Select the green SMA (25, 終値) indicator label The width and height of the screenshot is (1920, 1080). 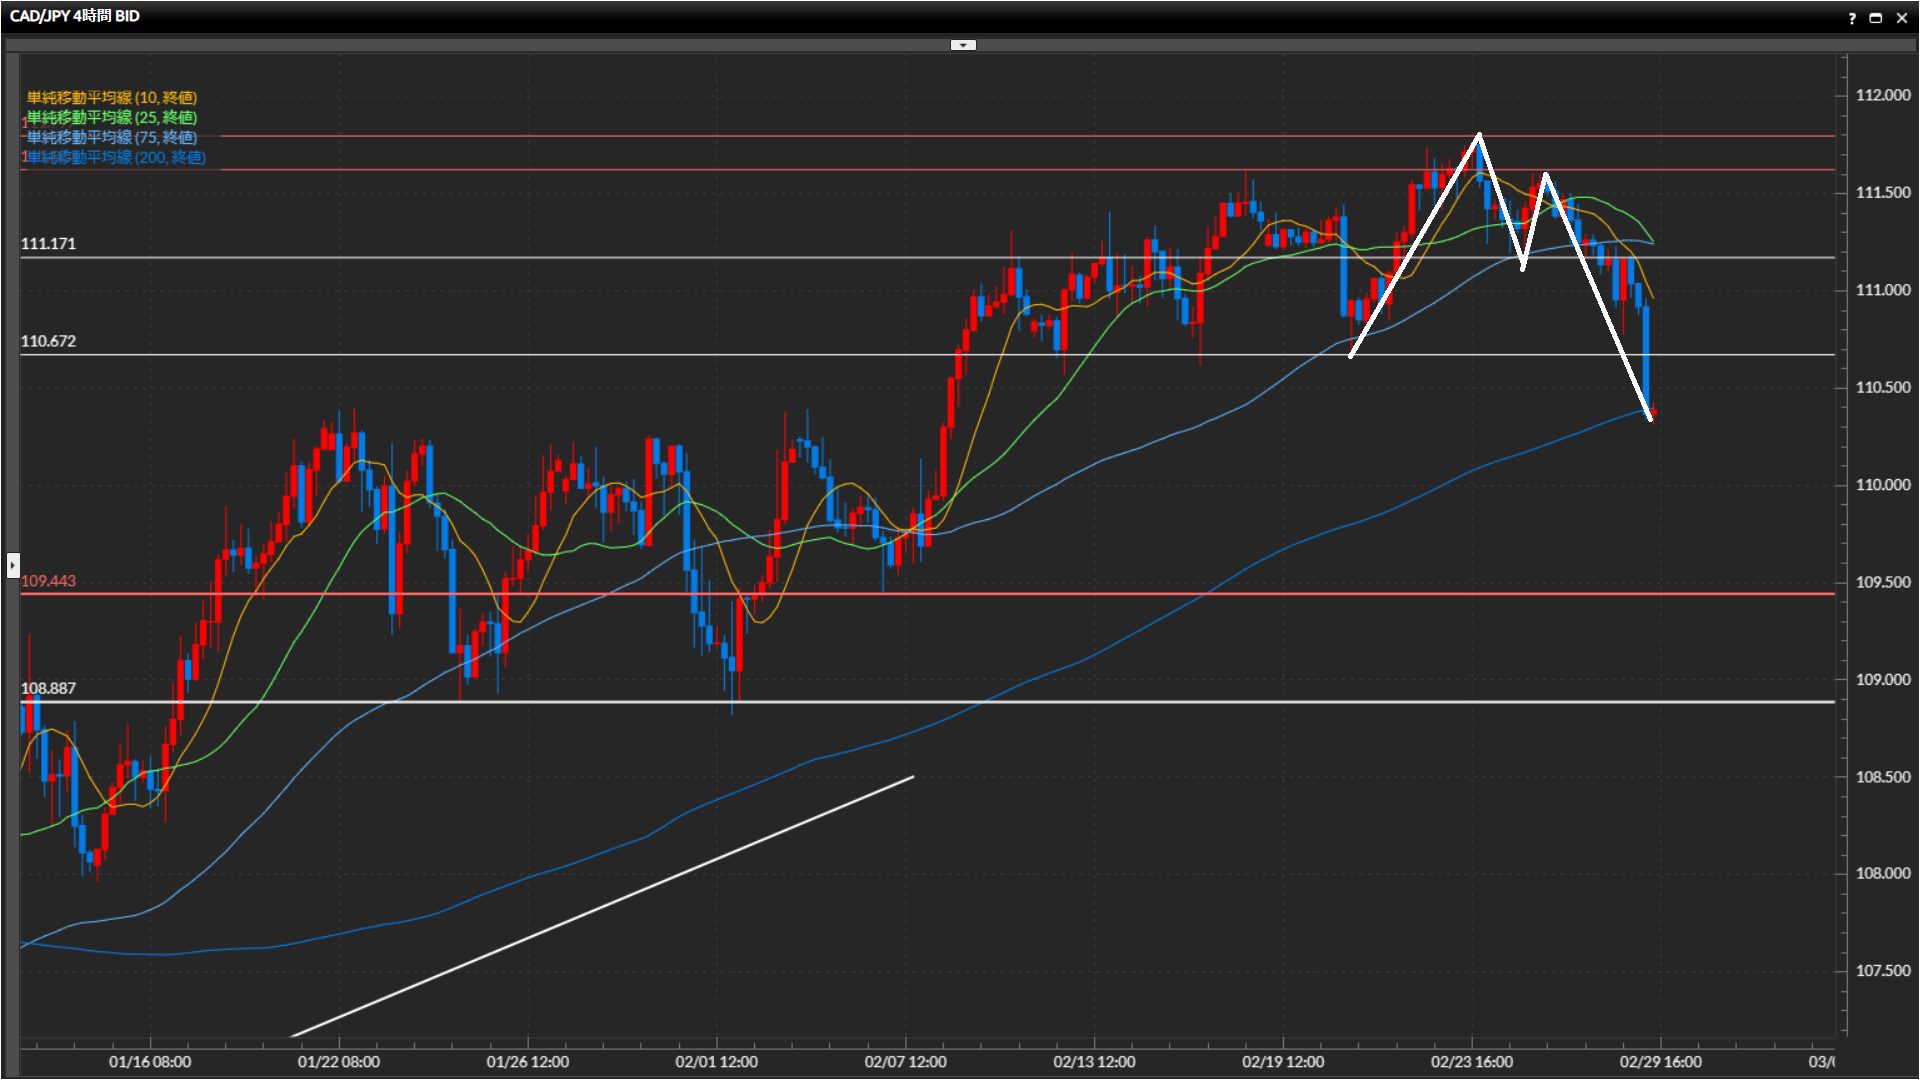(112, 118)
